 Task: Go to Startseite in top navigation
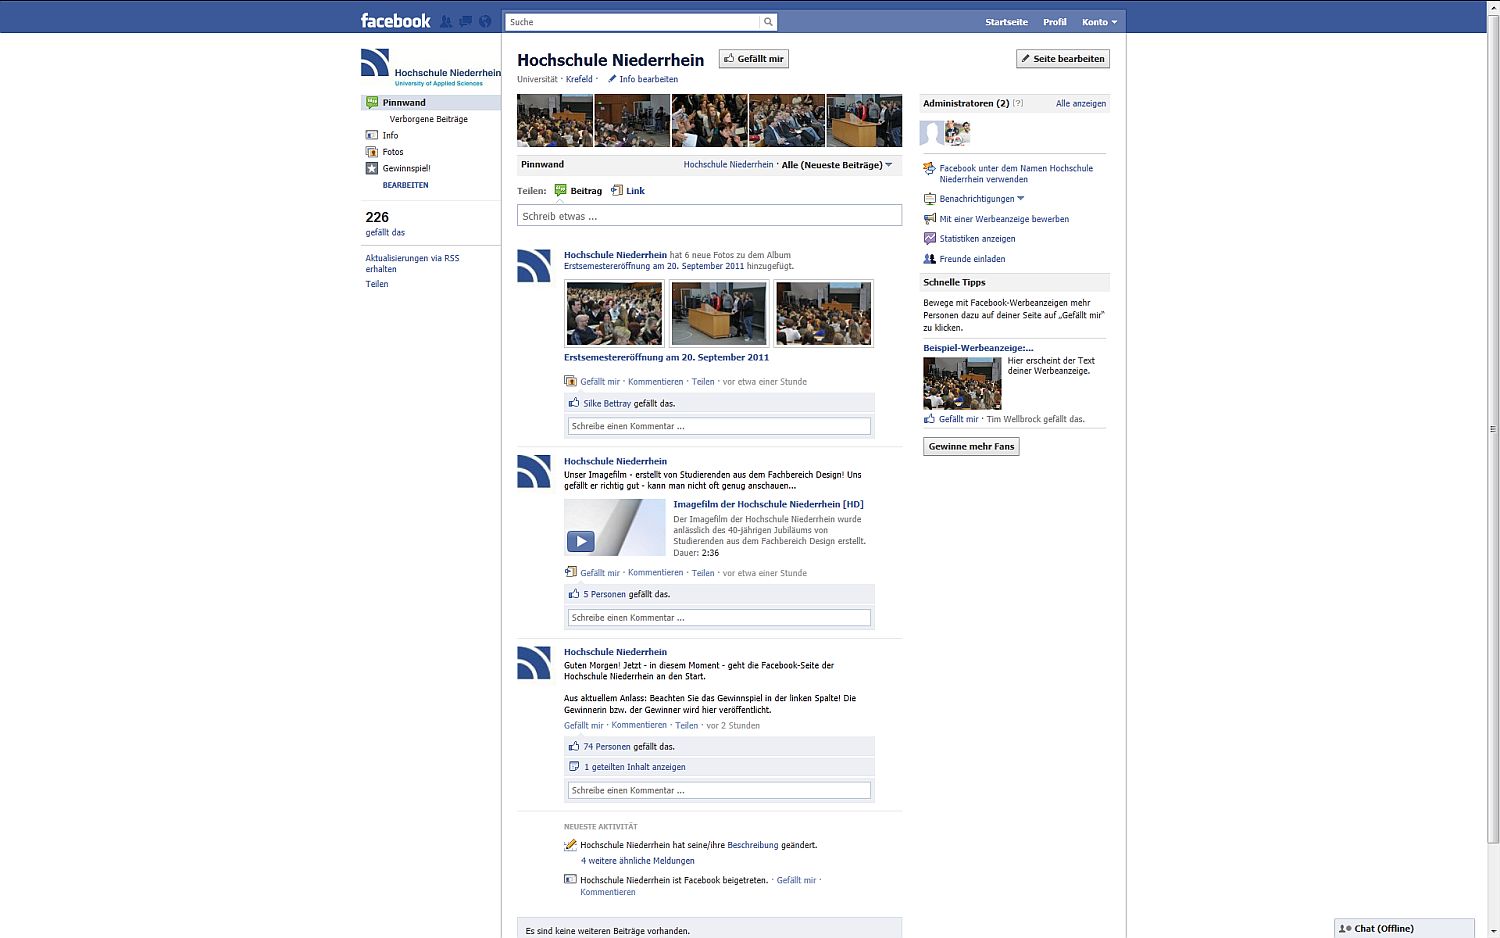(x=1006, y=22)
